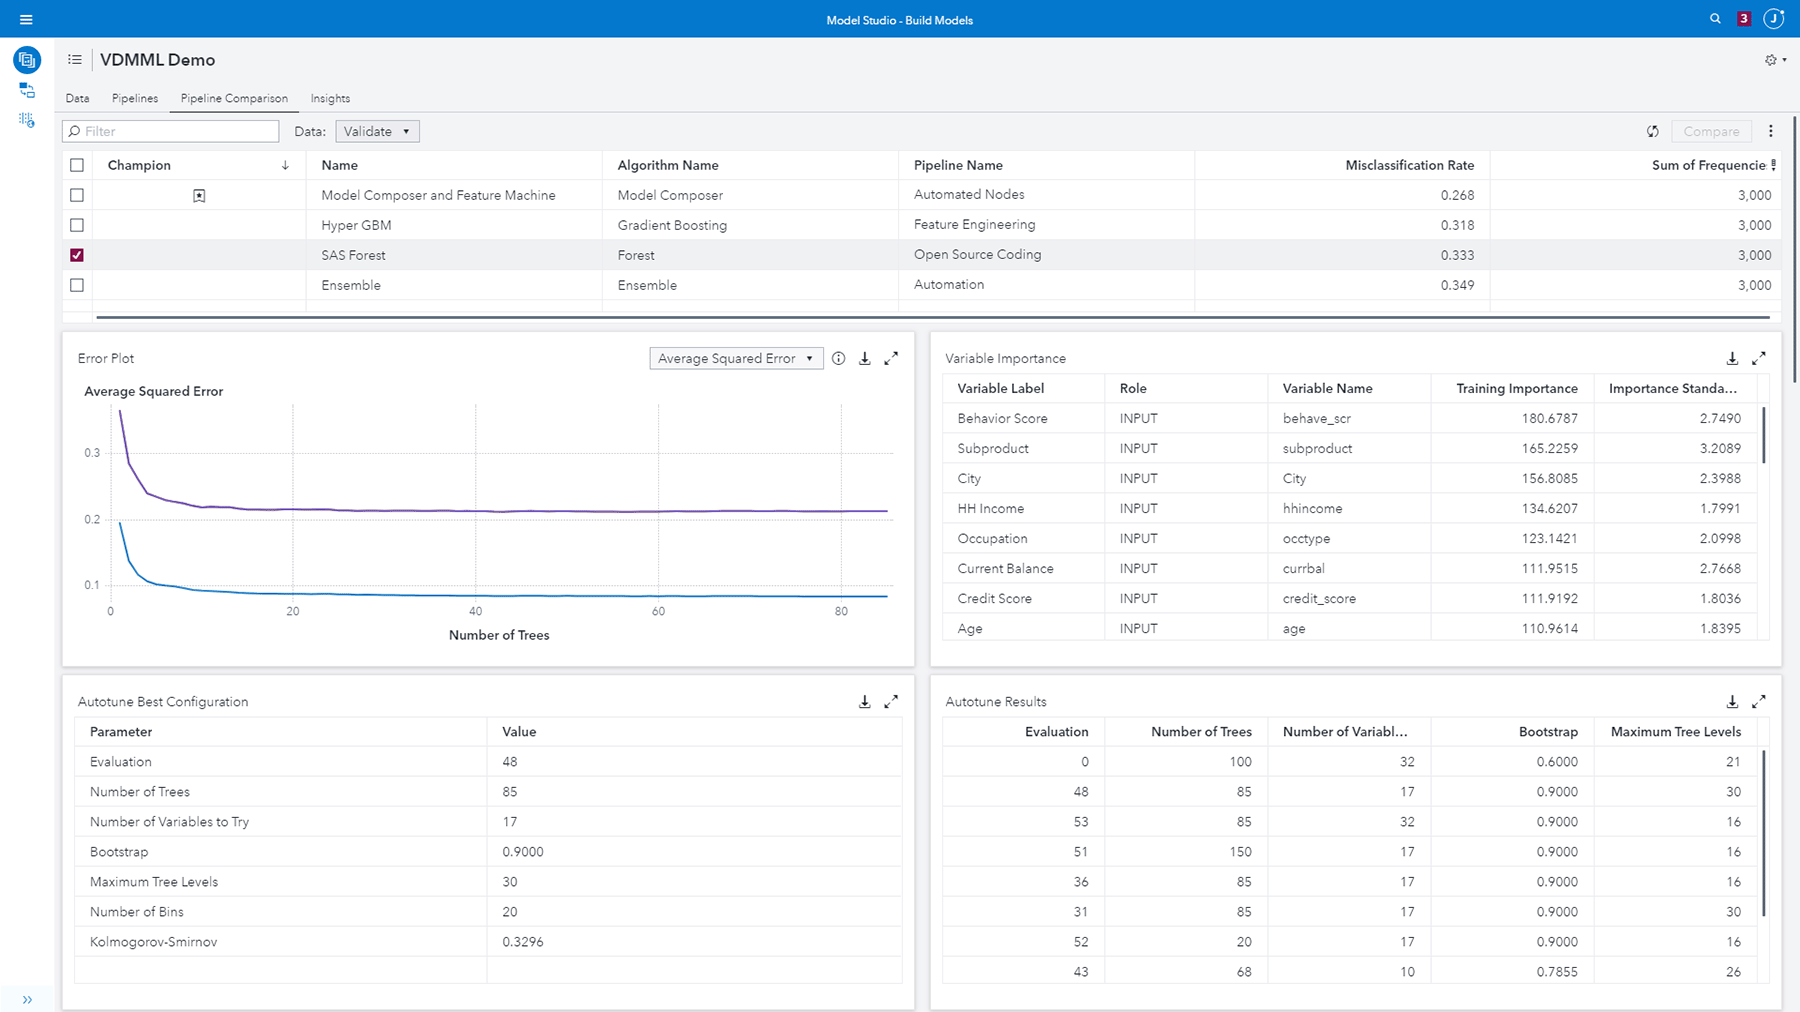This screenshot has height=1012, width=1800.
Task: Open the vertical ellipsis more options menu
Action: (1771, 131)
